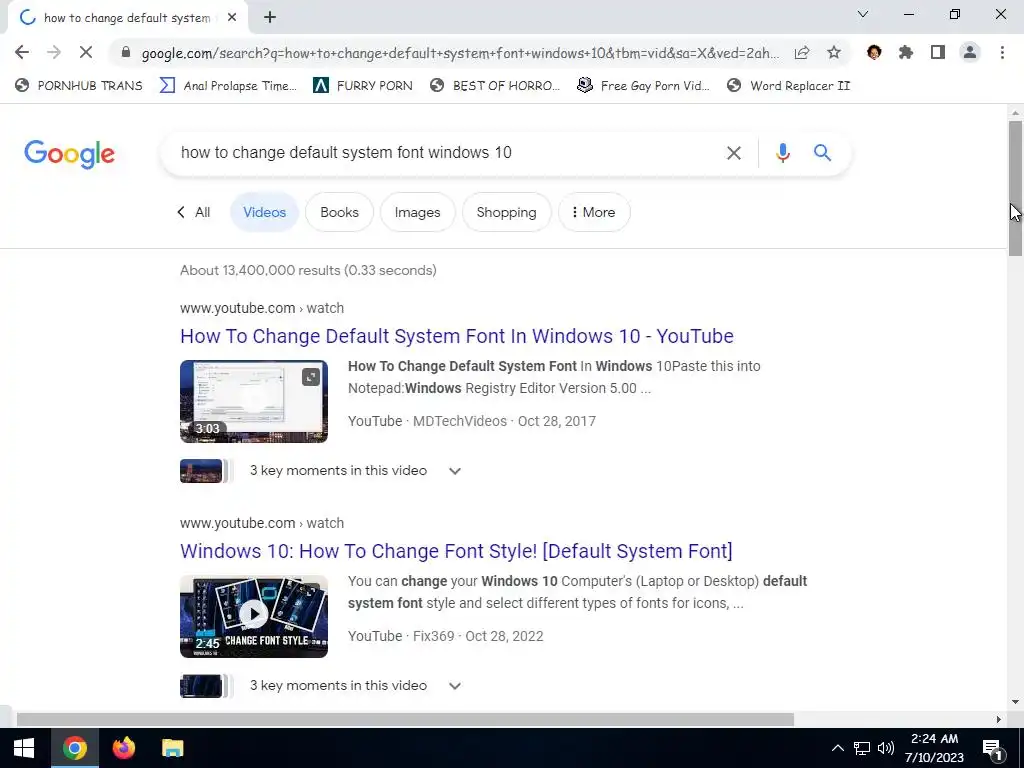Select the Books filter tab

tap(339, 212)
